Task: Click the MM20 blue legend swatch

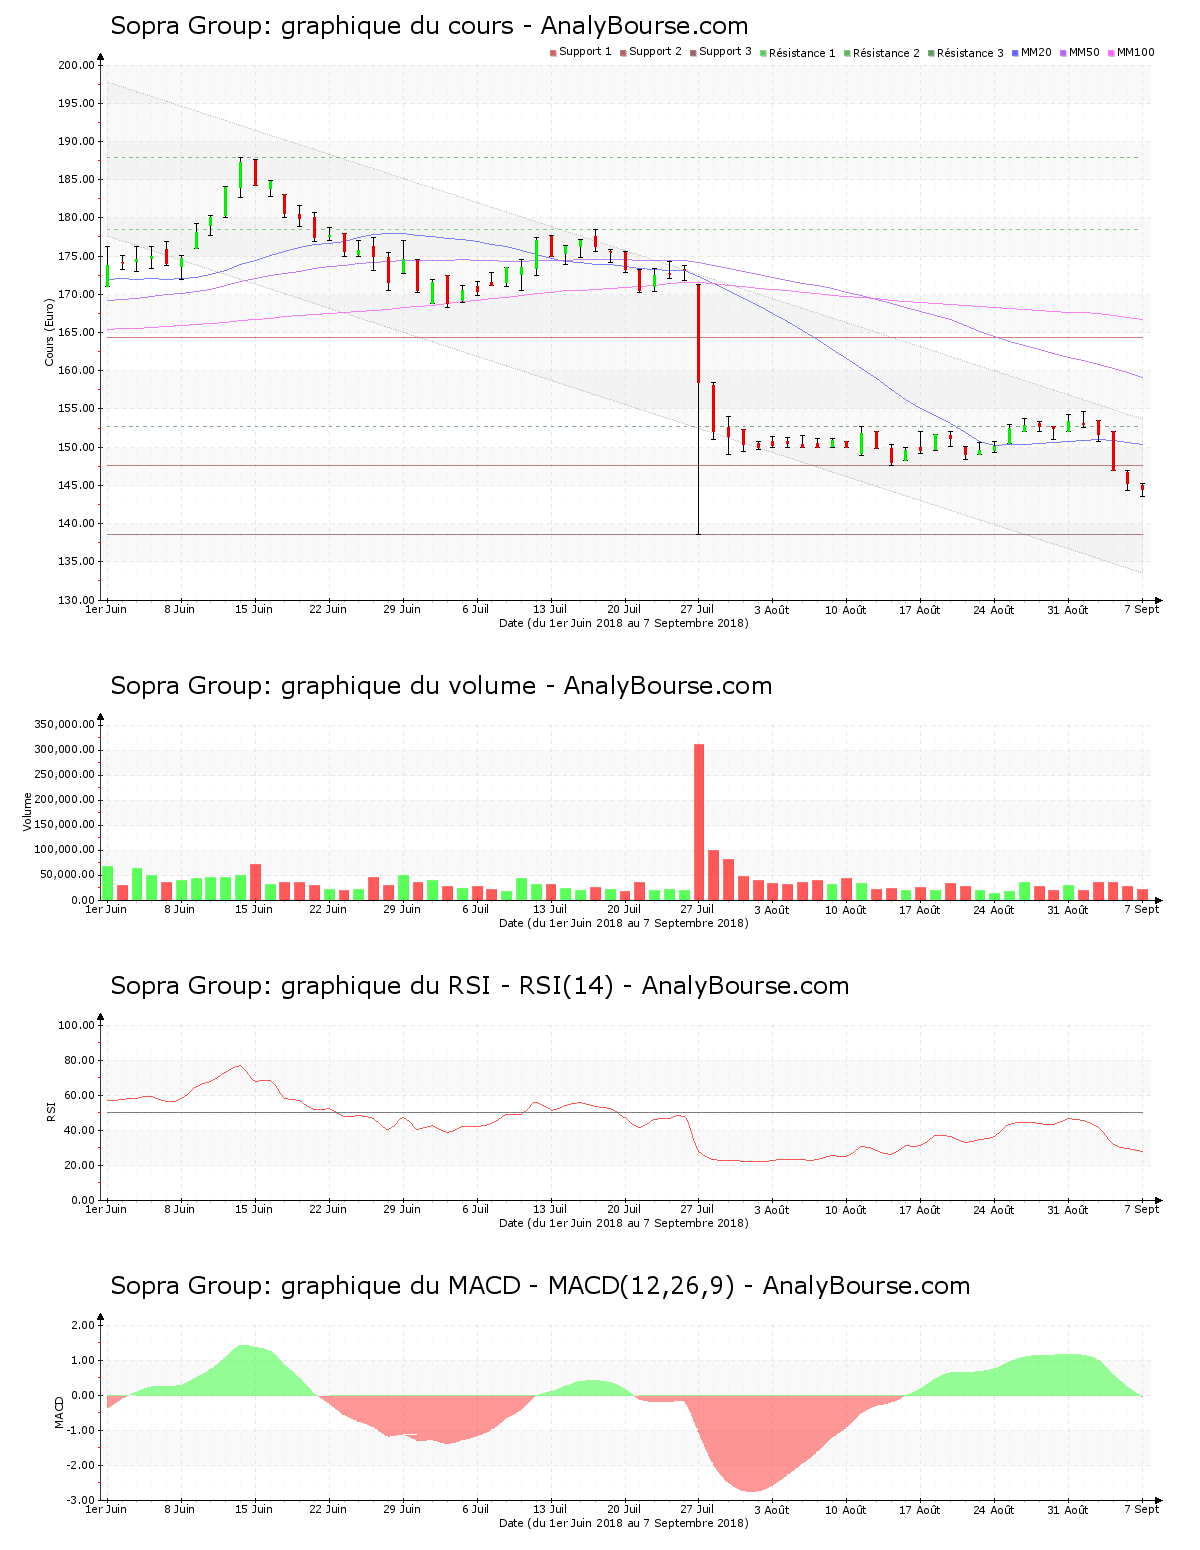Action: click(x=1016, y=52)
